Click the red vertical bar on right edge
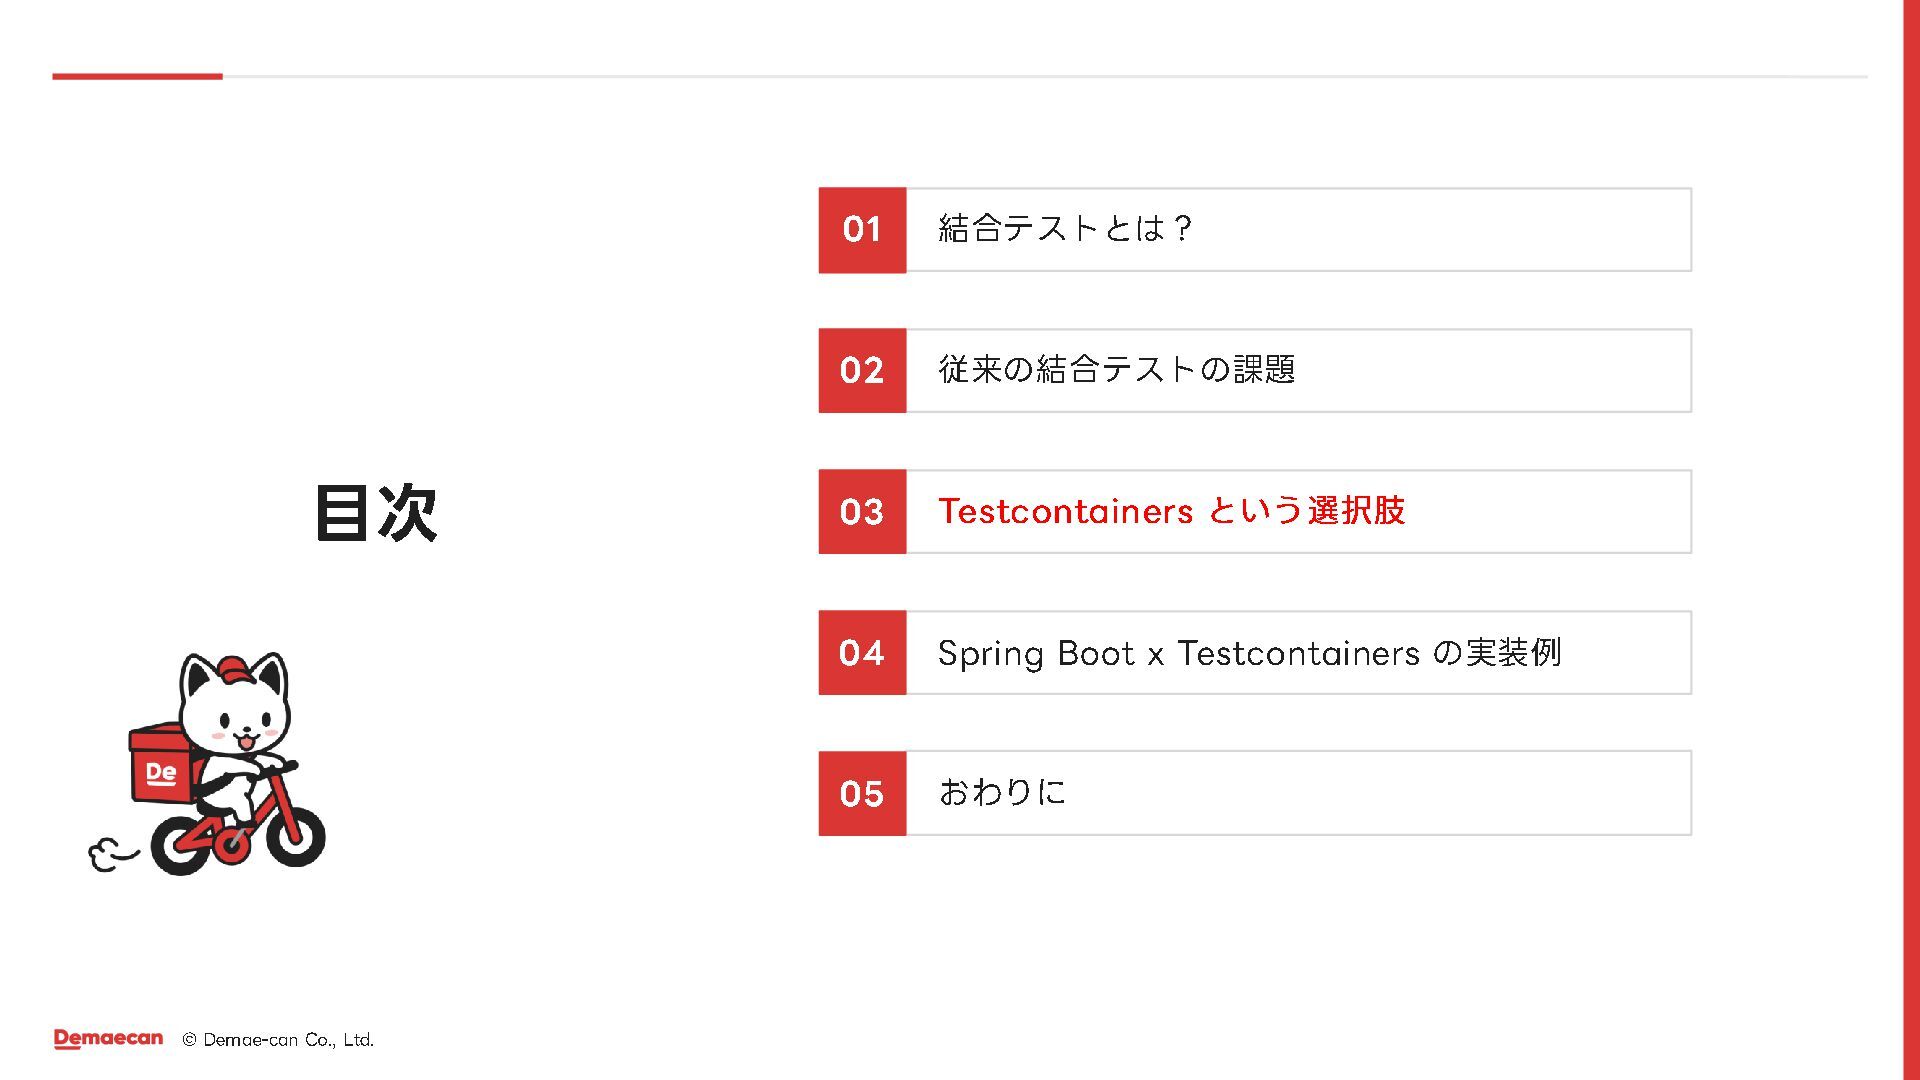 [x=1911, y=540]
